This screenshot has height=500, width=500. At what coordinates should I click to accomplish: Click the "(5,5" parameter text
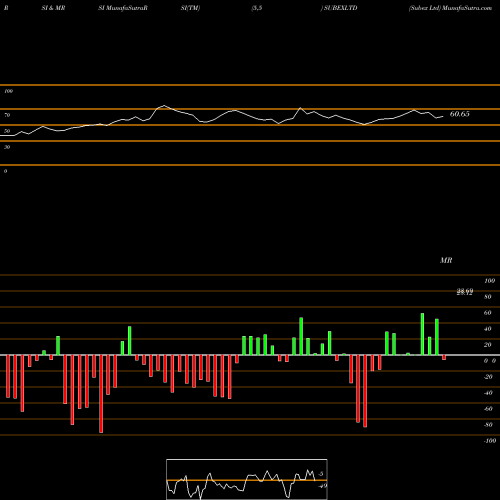(x=257, y=8)
